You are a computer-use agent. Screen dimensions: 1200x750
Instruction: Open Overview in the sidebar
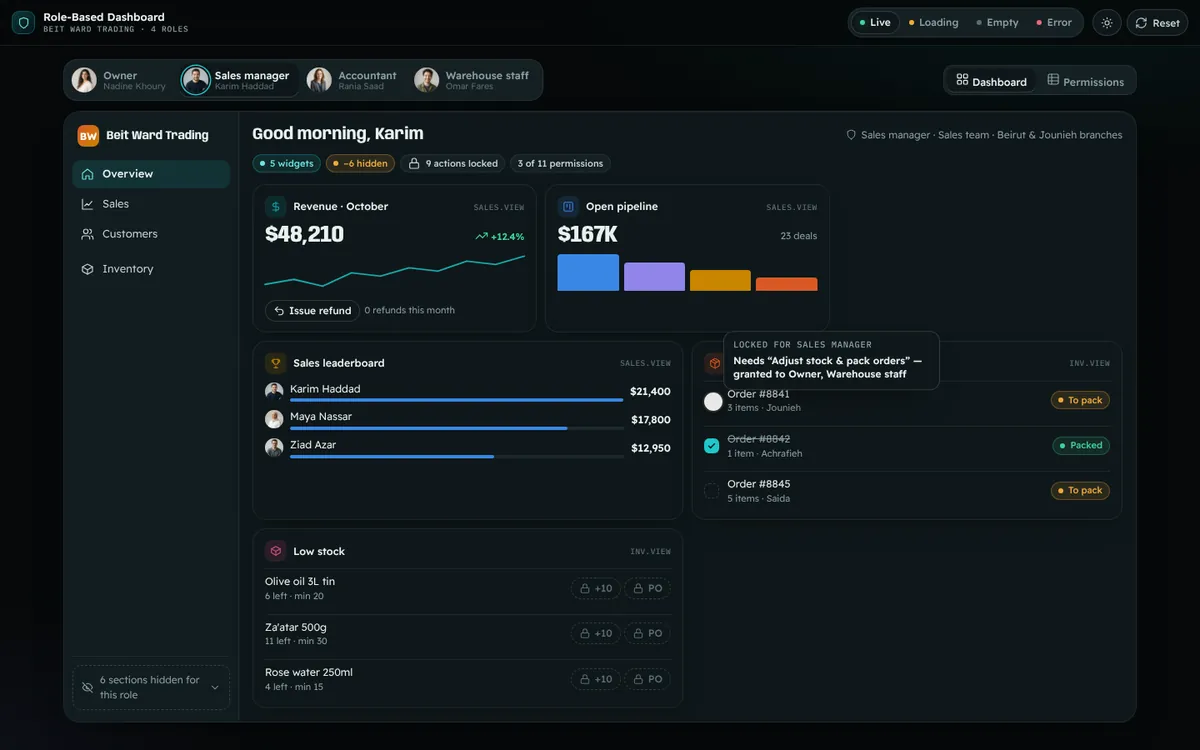151,174
